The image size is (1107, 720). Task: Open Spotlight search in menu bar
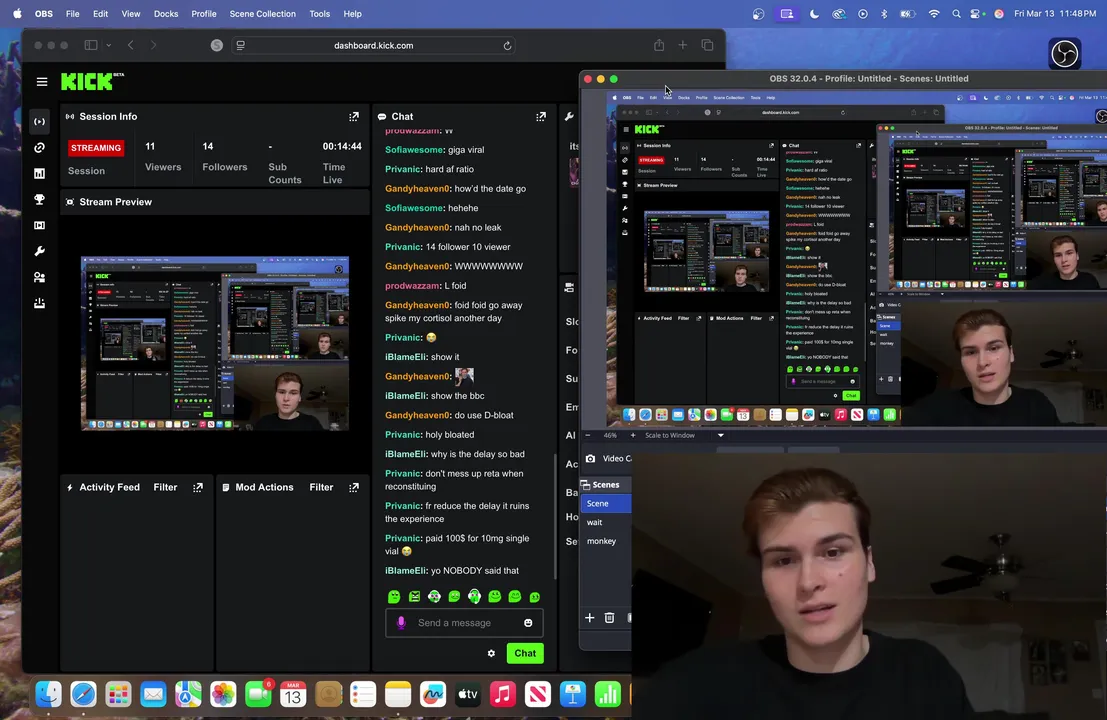[956, 13]
